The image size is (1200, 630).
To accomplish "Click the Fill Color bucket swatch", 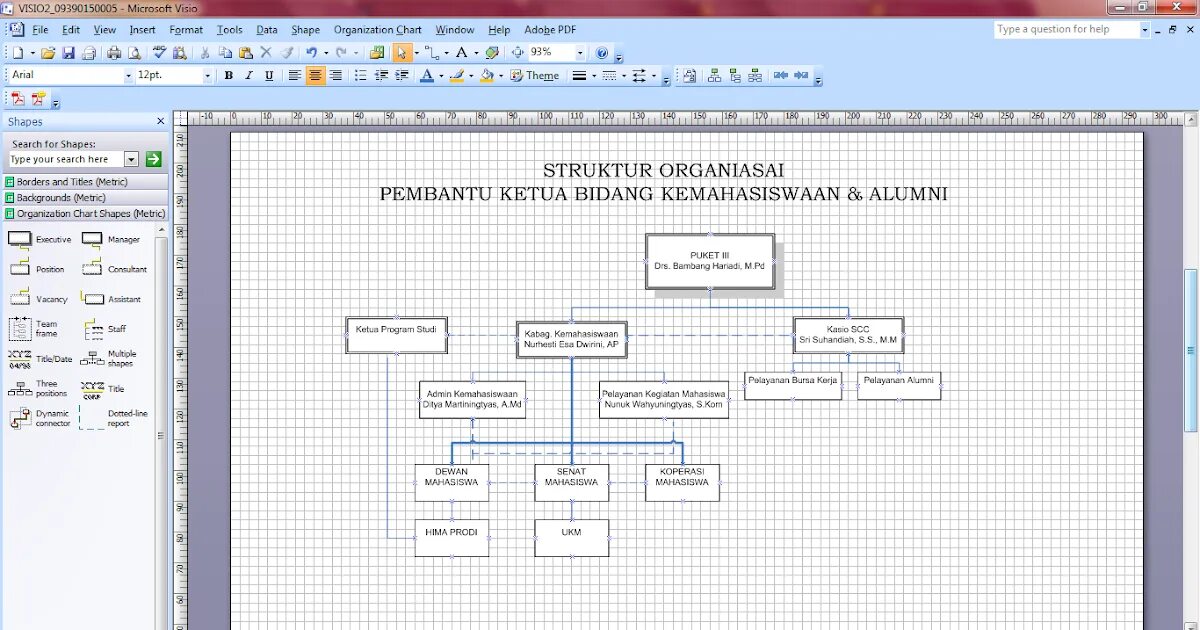I will 487,75.
